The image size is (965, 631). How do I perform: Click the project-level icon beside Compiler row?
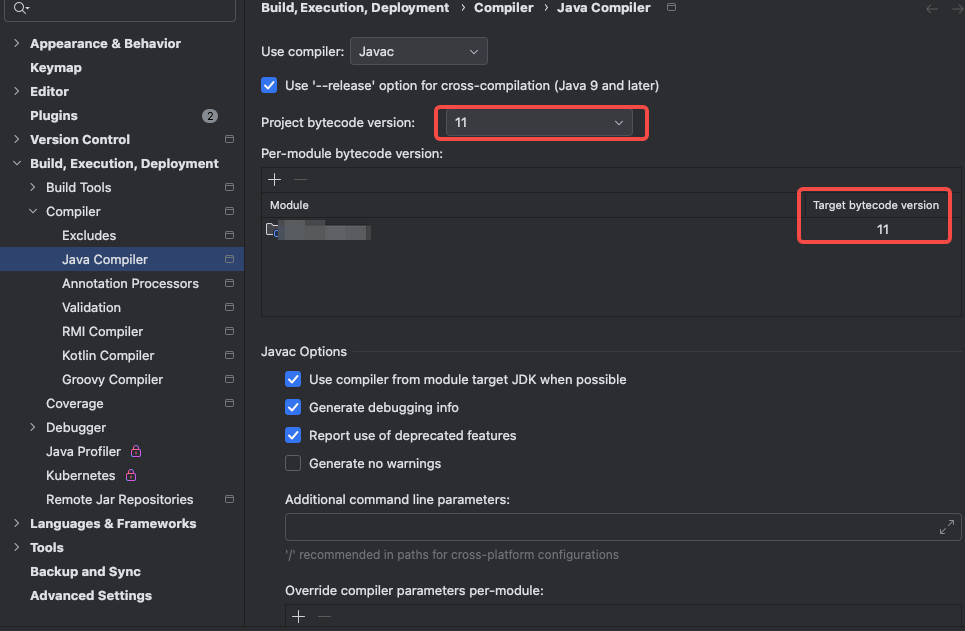click(x=230, y=211)
